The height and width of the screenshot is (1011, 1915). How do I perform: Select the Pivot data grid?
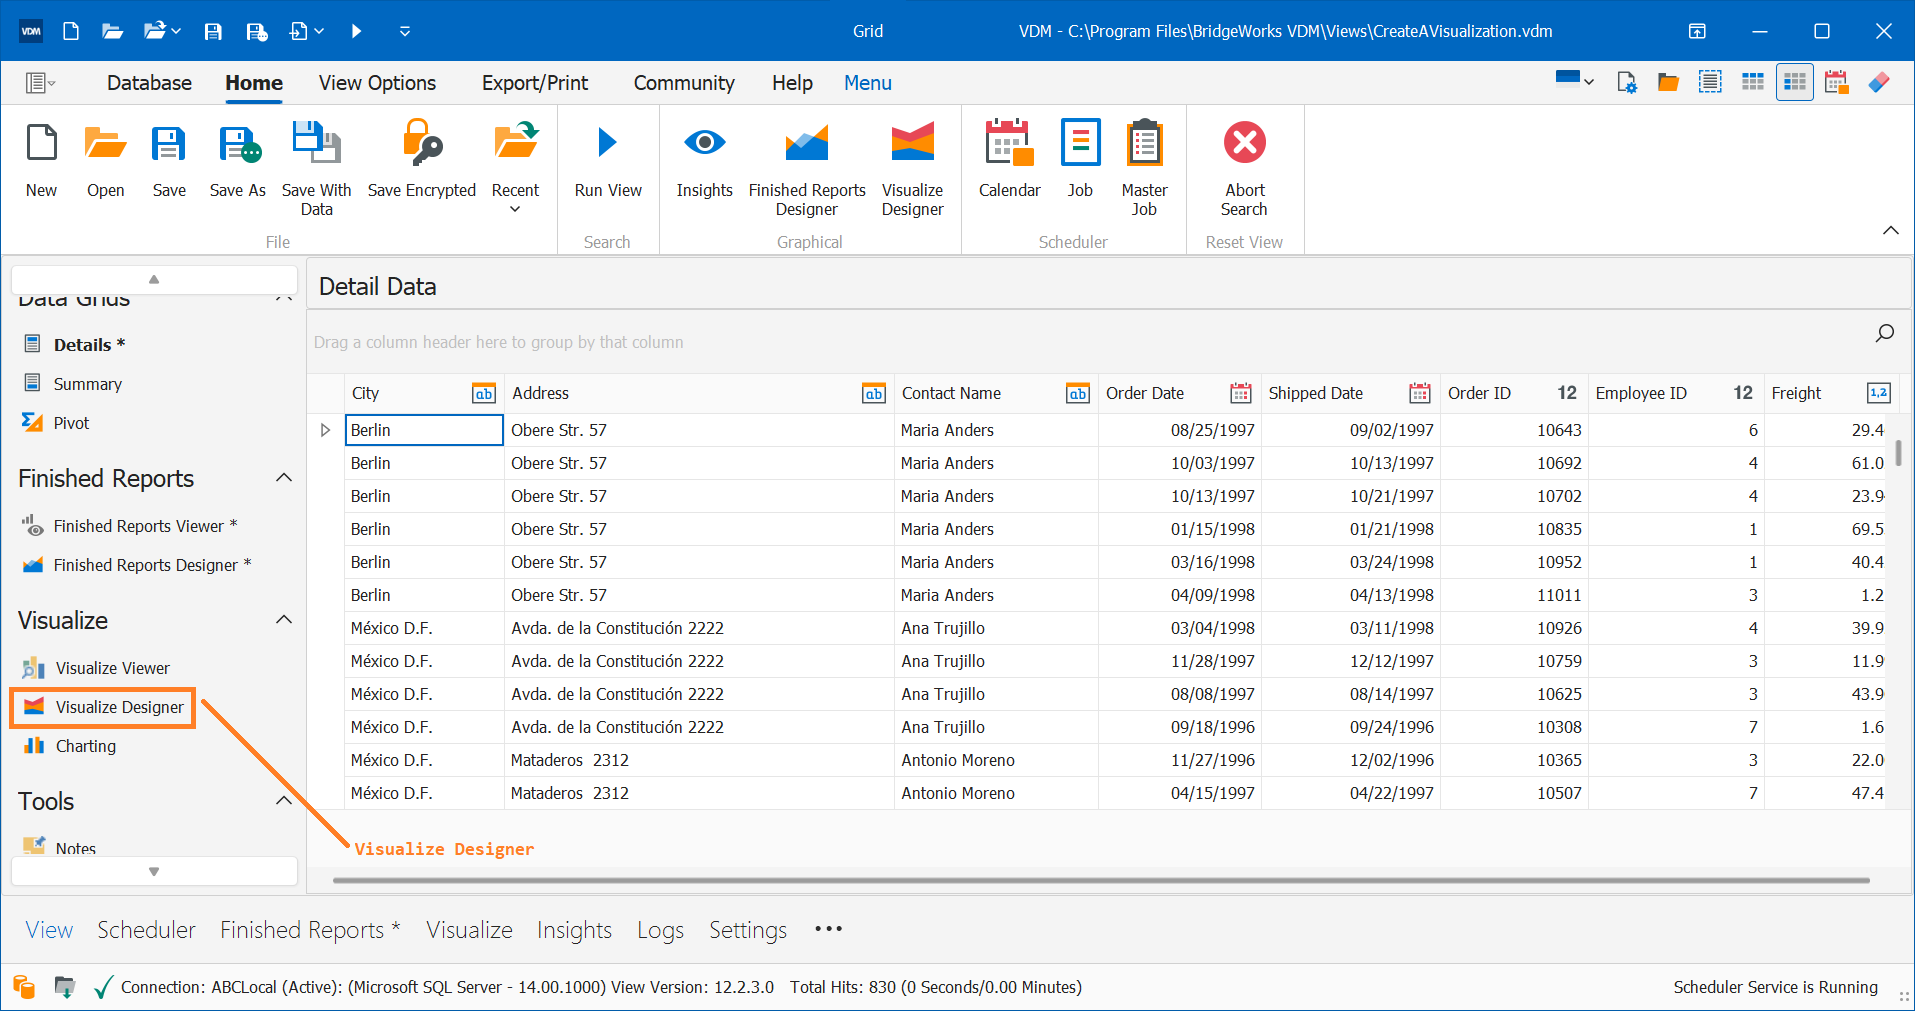click(x=69, y=422)
